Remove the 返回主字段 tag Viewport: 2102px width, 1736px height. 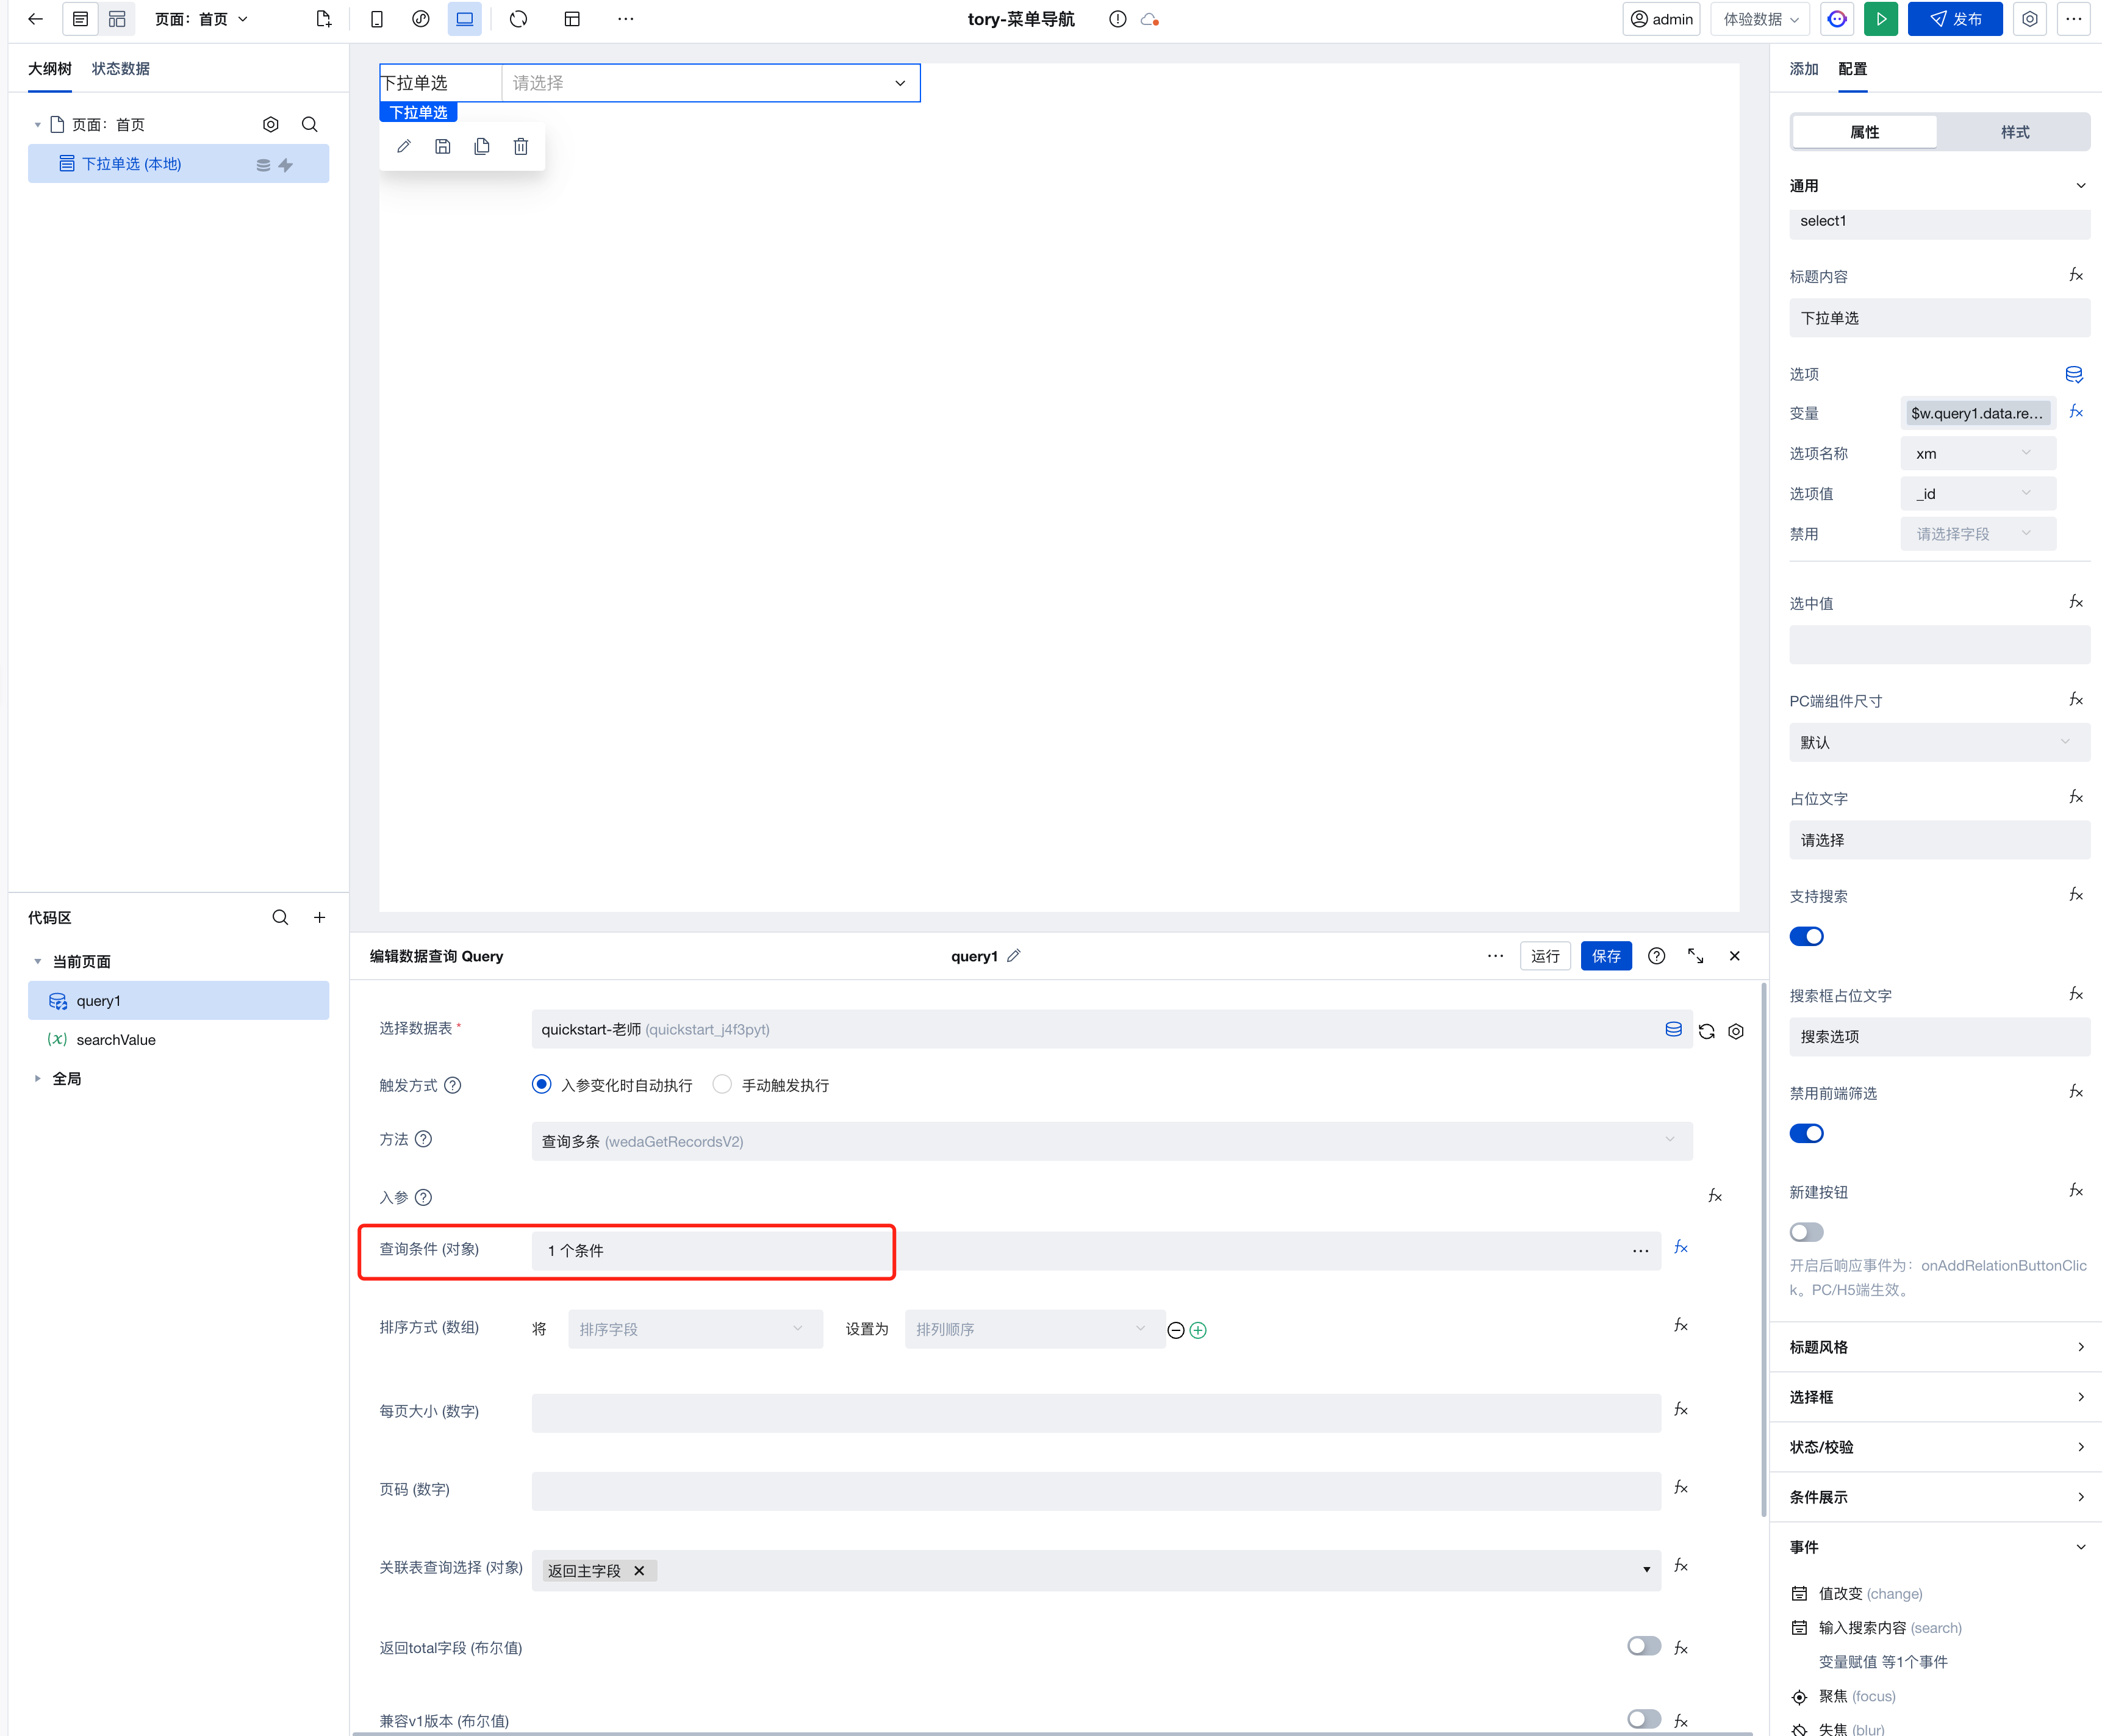[639, 1570]
